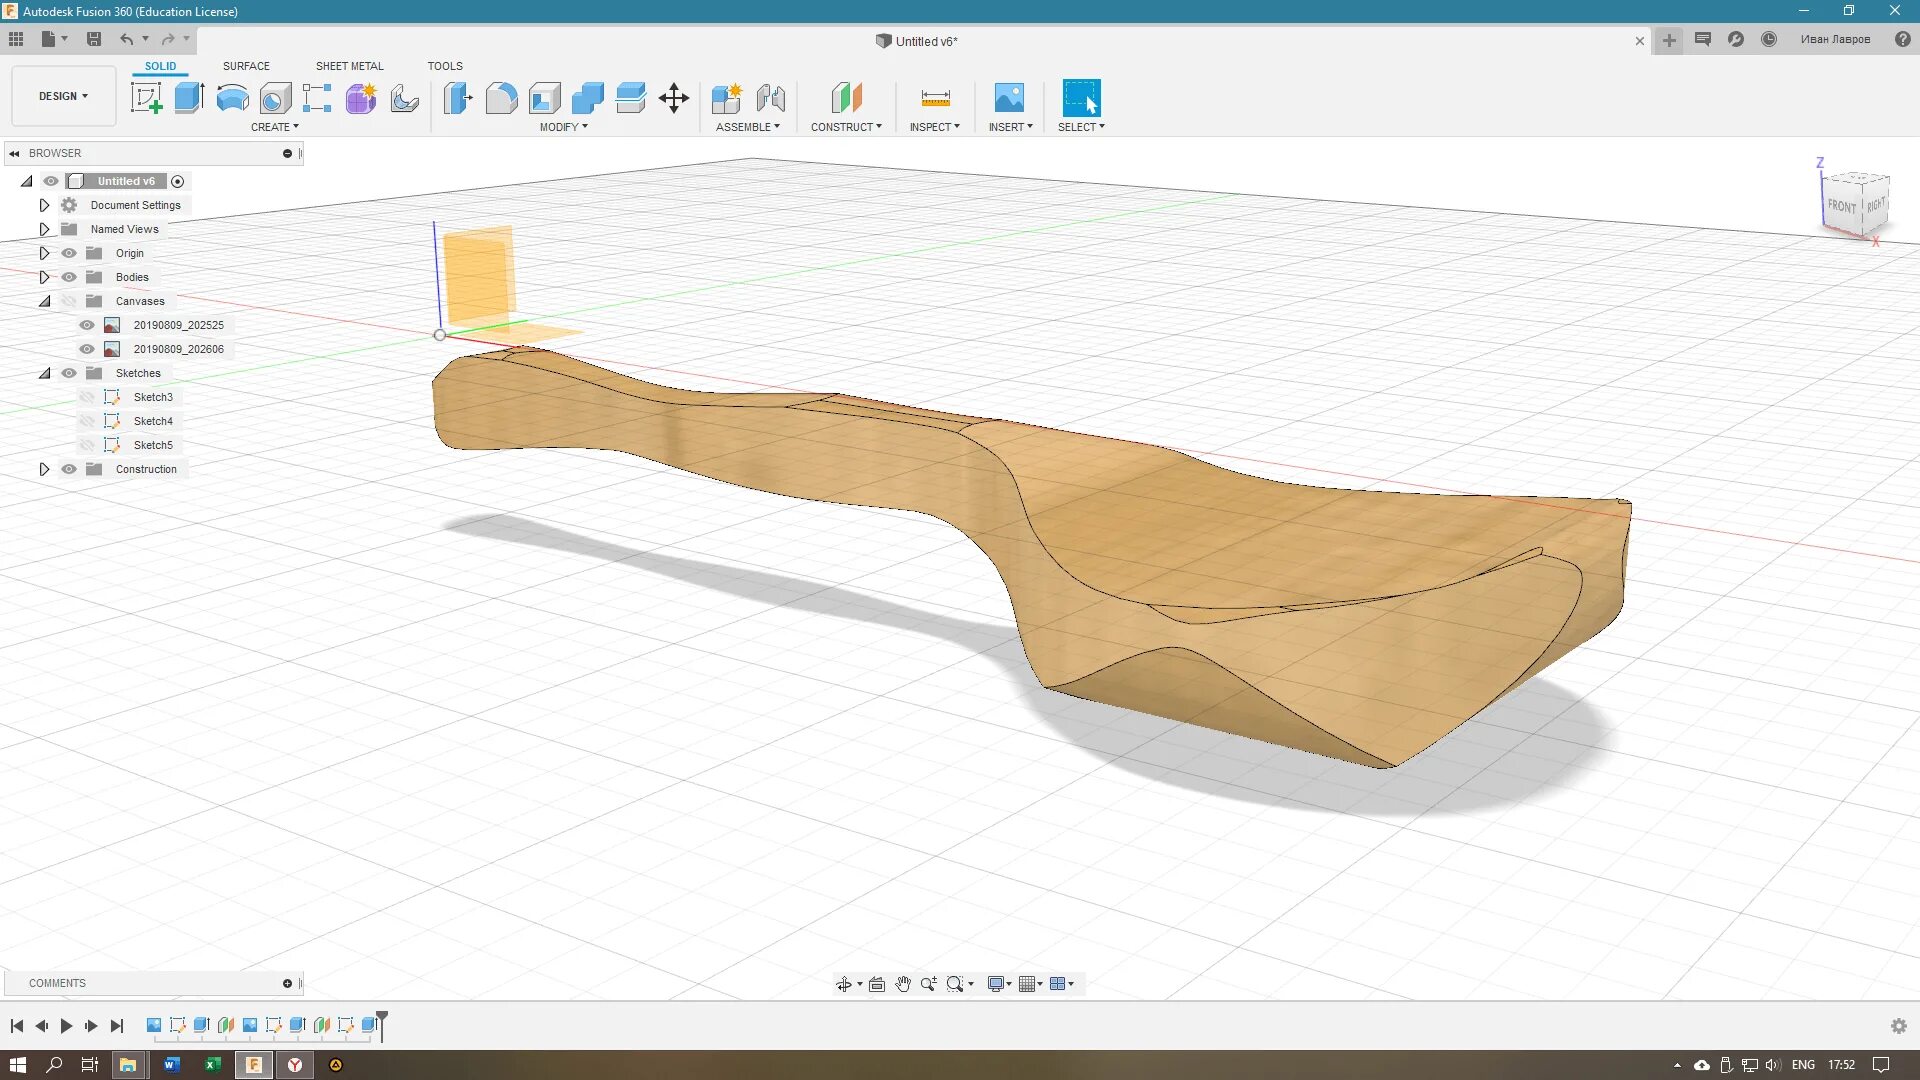
Task: Click the Undo button
Action: click(x=126, y=39)
